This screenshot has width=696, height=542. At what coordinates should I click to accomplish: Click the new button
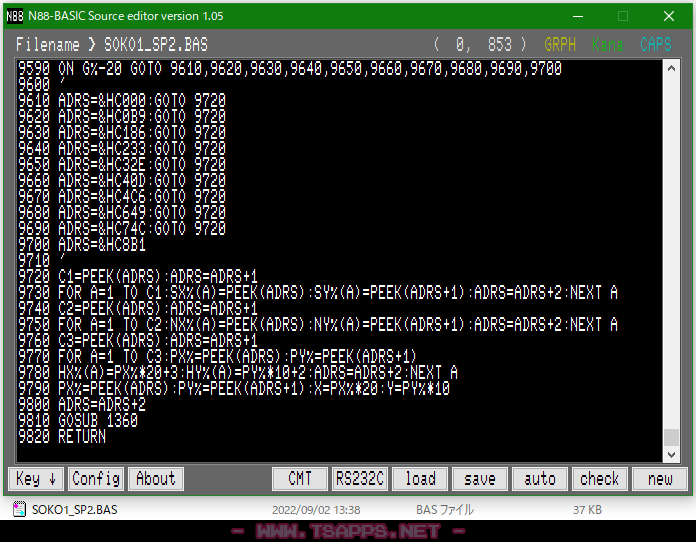click(x=660, y=479)
